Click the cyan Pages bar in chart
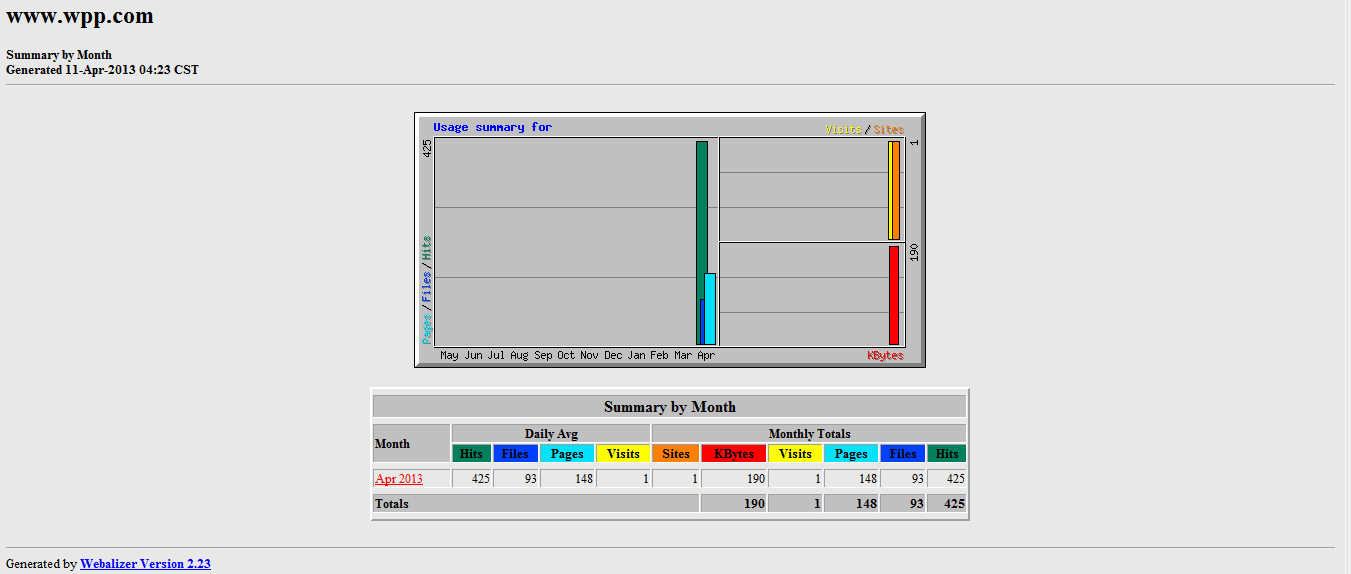 point(711,309)
